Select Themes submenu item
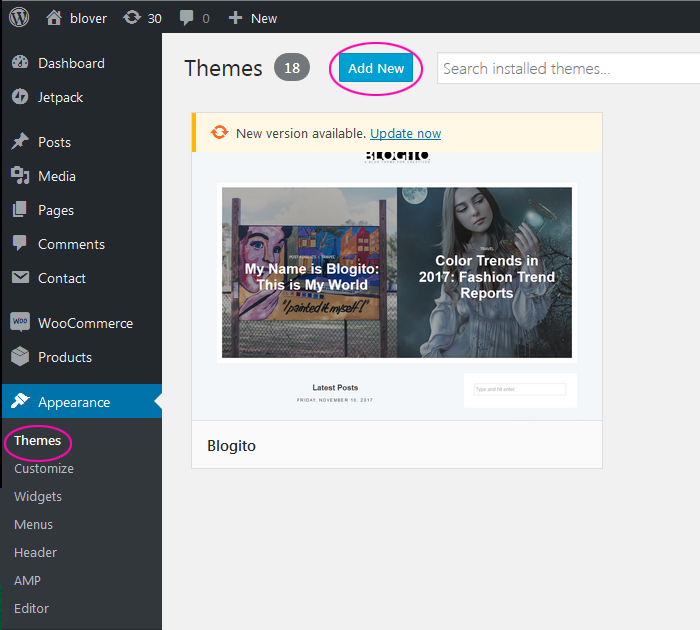Image resolution: width=700 pixels, height=630 pixels. point(38,441)
